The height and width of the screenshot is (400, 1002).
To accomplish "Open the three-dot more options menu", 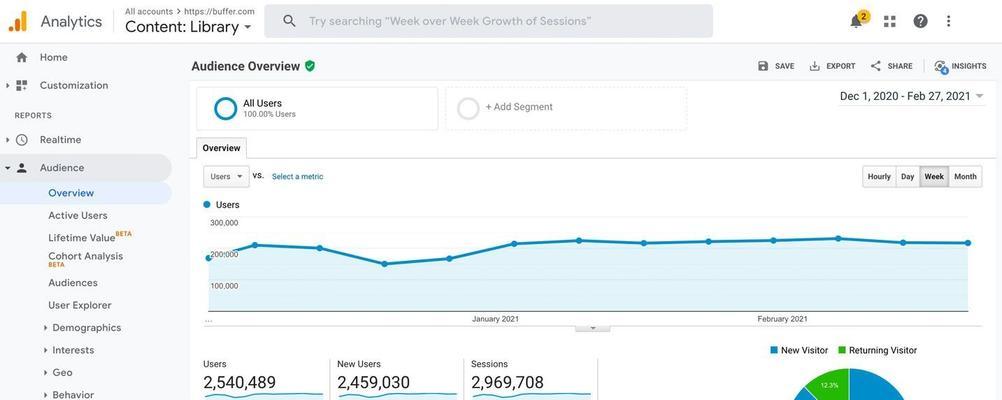I will pos(948,21).
